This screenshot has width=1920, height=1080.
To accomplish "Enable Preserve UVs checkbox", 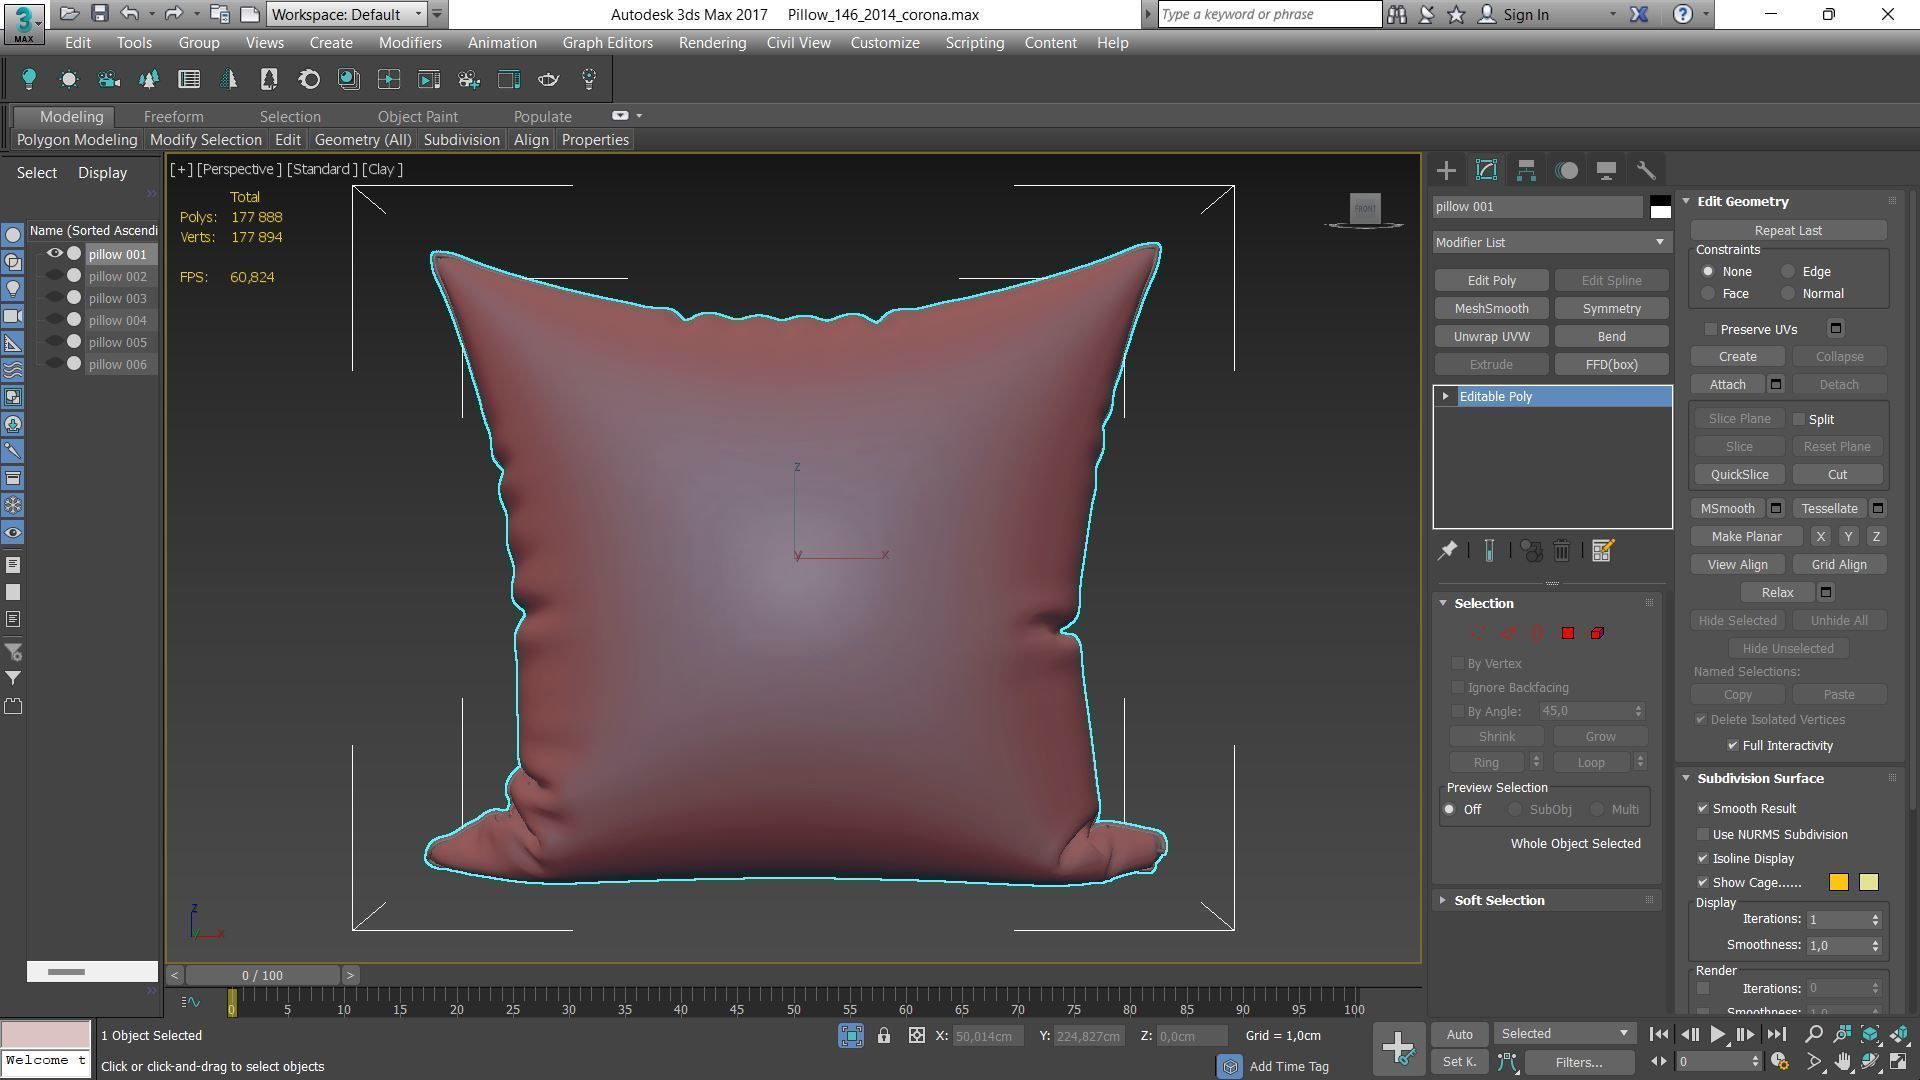I will 1711,329.
